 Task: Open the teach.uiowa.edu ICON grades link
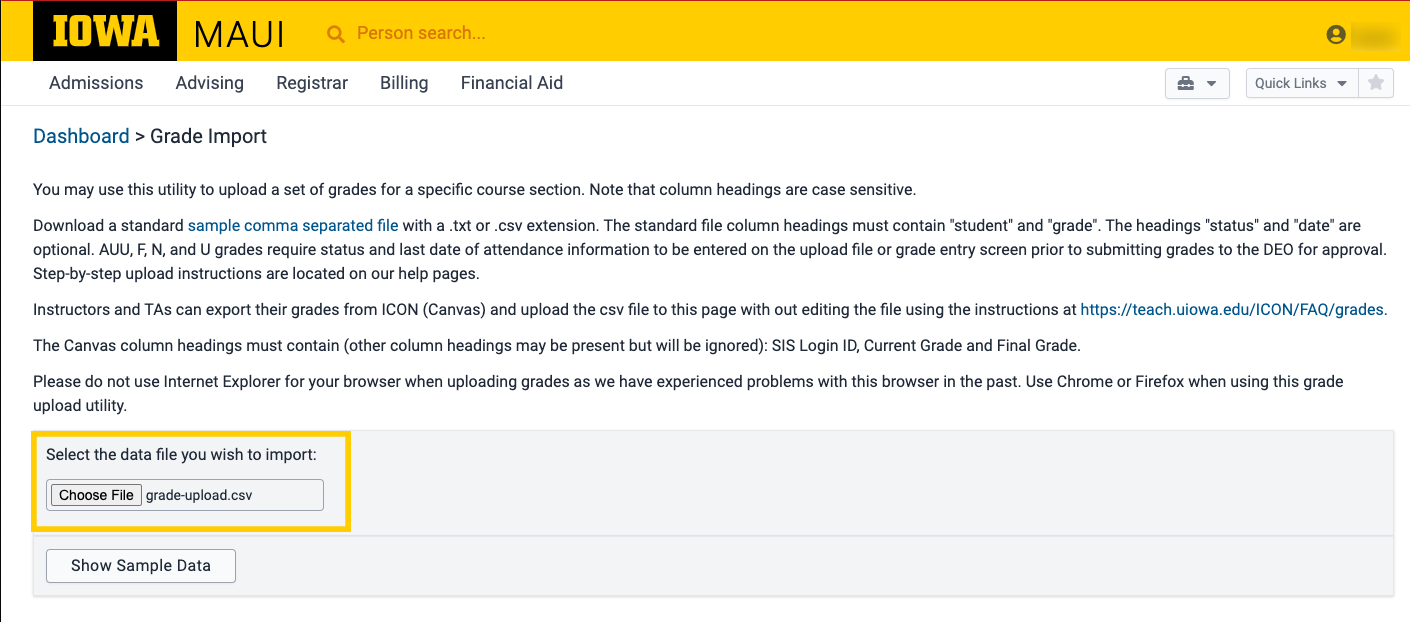[x=1233, y=310]
